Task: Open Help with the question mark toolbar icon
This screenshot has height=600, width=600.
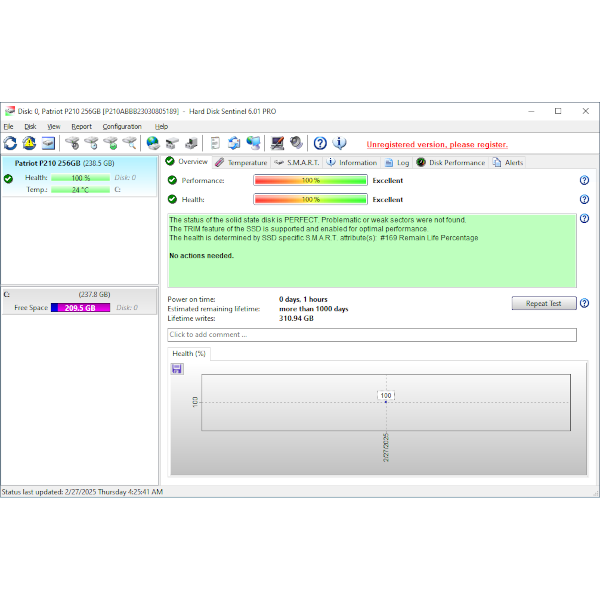Action: tap(320, 143)
